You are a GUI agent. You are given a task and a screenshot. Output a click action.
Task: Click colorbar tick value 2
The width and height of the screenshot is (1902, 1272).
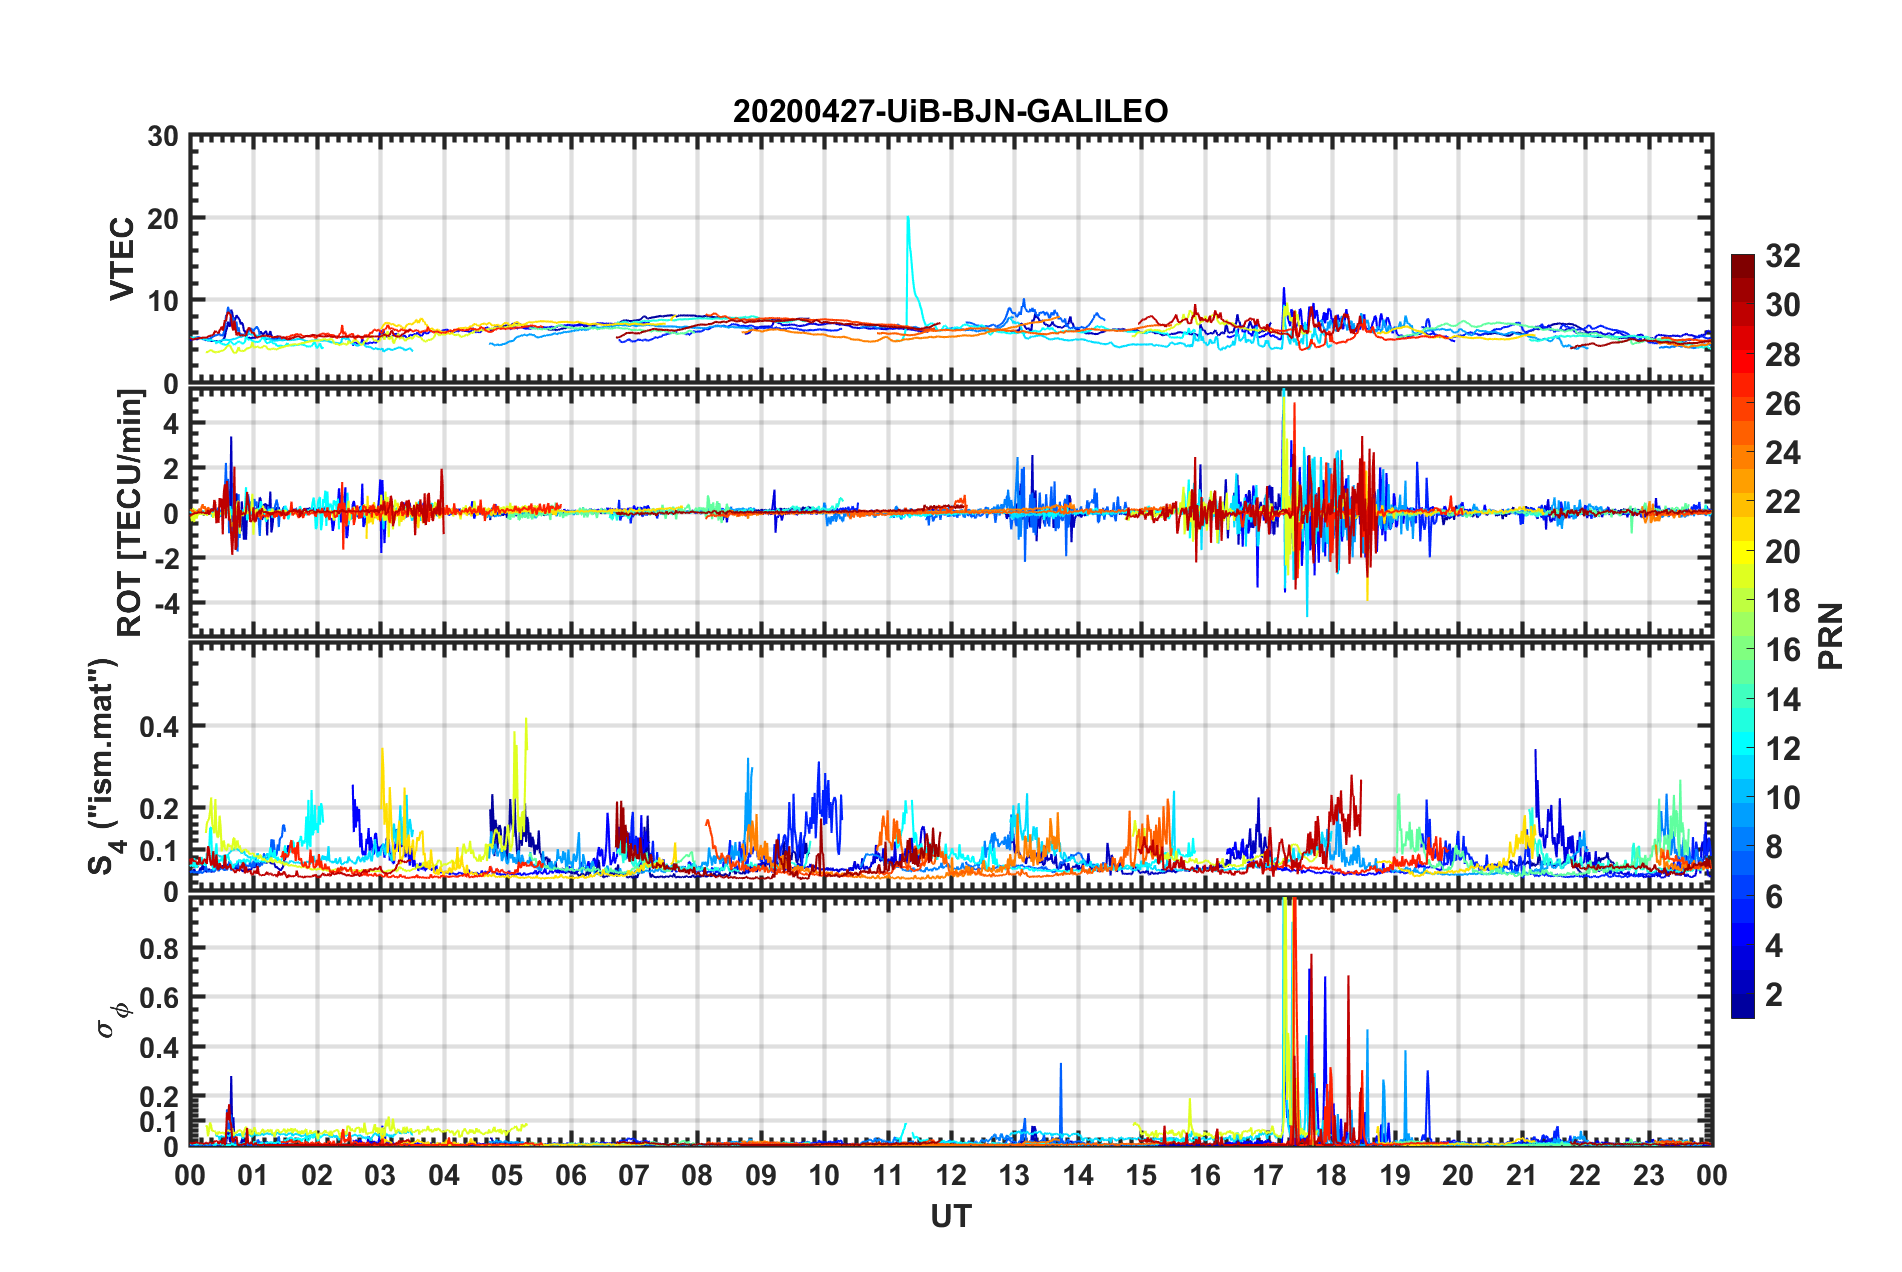(x=1774, y=995)
